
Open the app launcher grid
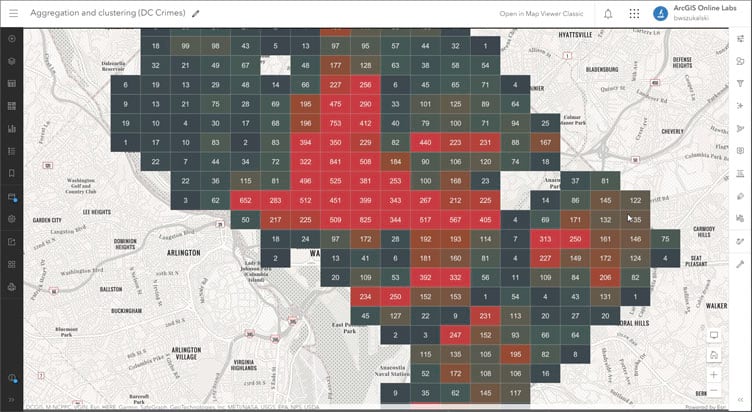tap(634, 14)
